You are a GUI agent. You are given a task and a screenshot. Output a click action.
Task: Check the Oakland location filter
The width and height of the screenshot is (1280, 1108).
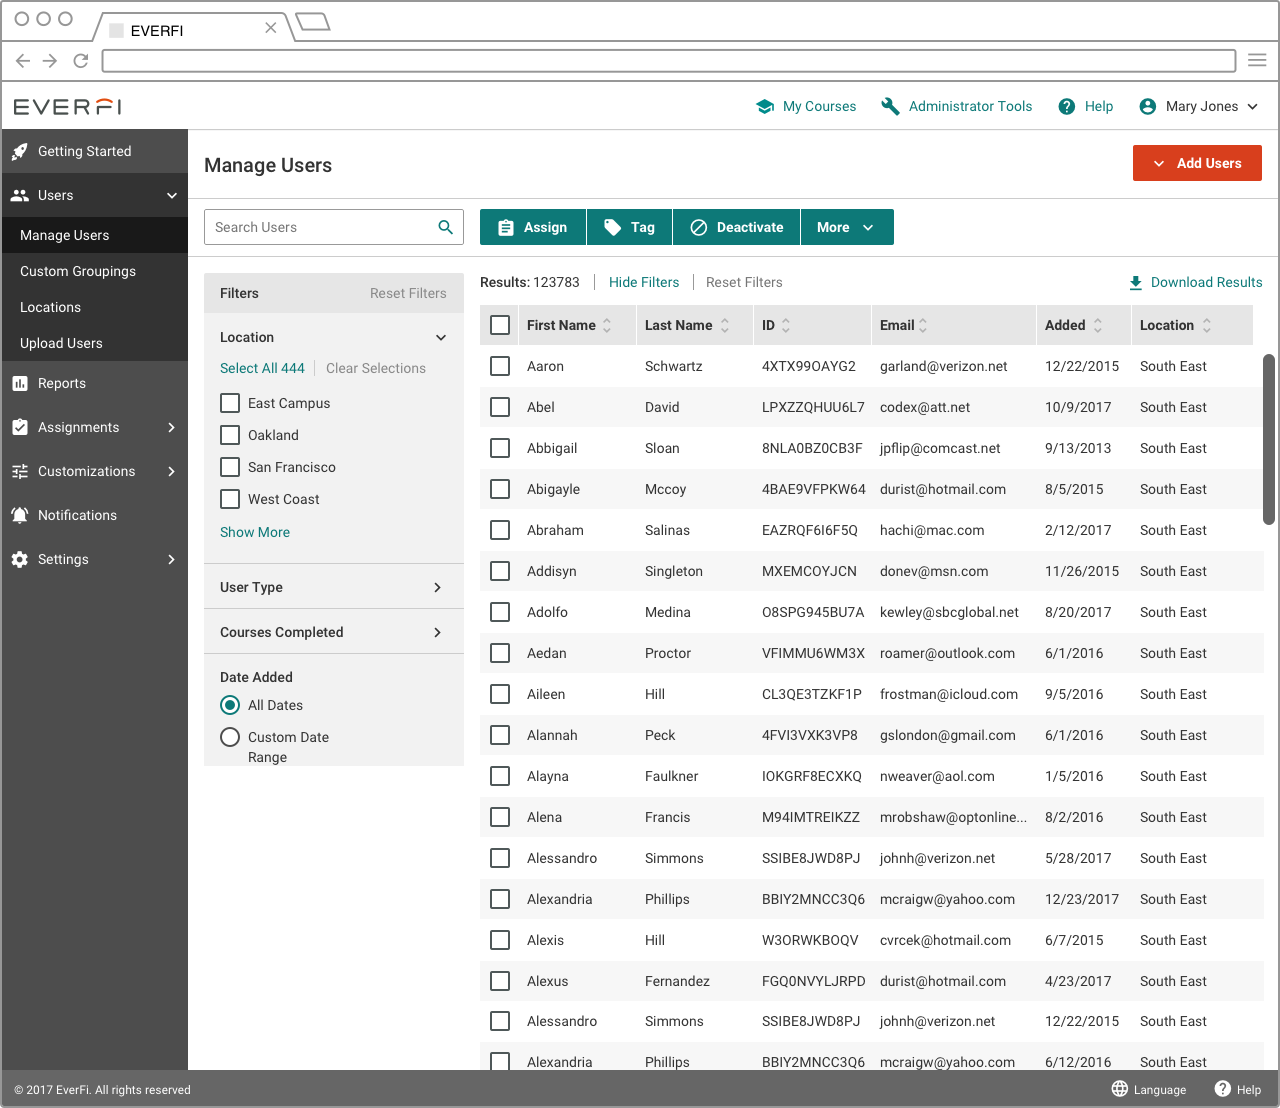[230, 436]
